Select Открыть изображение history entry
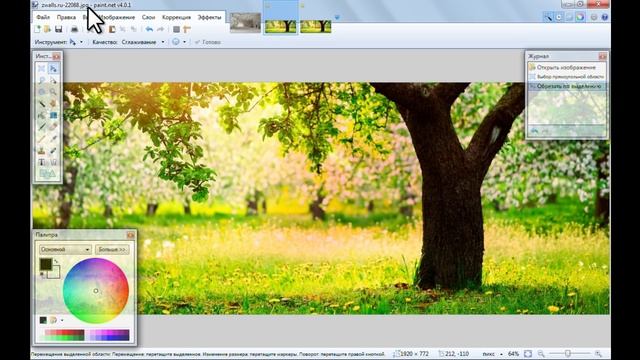 tap(566, 67)
